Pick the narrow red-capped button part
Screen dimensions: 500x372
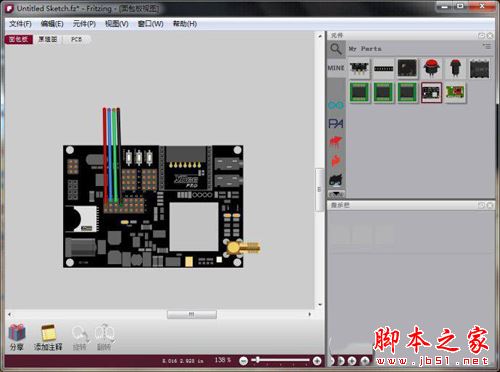coord(455,68)
